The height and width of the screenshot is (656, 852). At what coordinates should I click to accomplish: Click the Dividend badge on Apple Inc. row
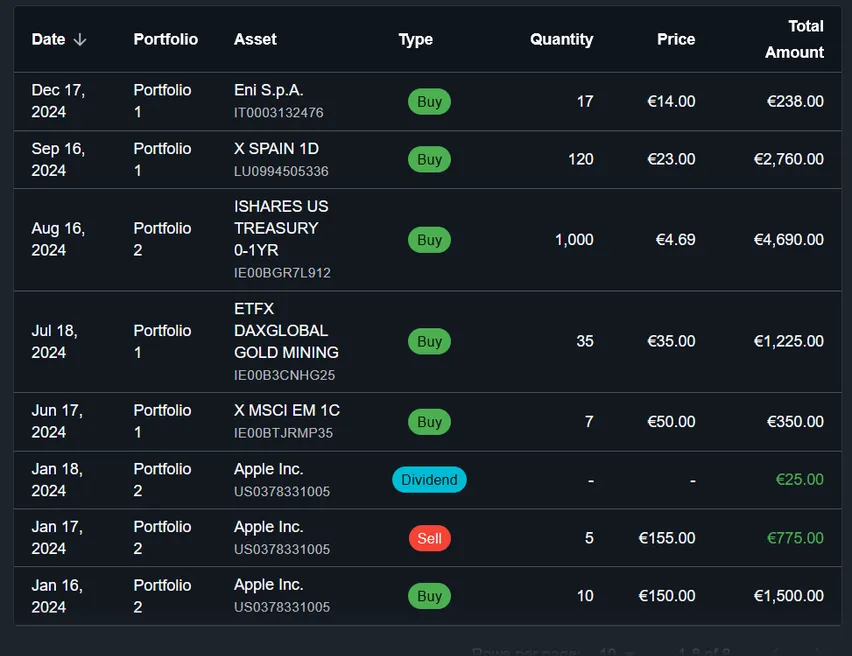tap(429, 480)
